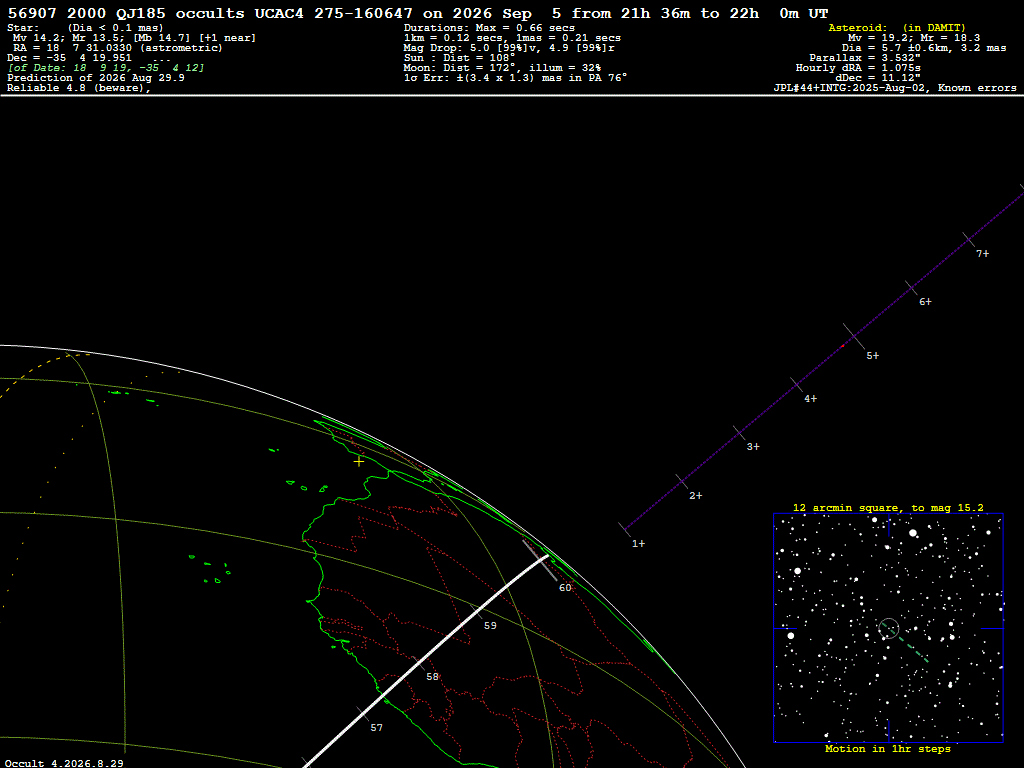The height and width of the screenshot is (768, 1024).
Task: Click the 7+ marker on purple line
Action: (983, 253)
